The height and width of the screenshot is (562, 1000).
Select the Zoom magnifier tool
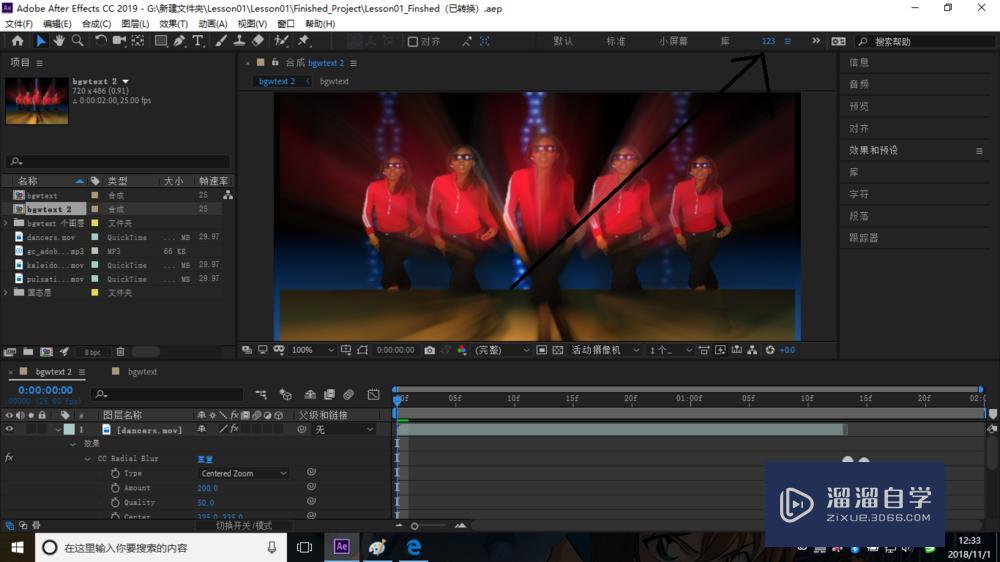pos(77,41)
